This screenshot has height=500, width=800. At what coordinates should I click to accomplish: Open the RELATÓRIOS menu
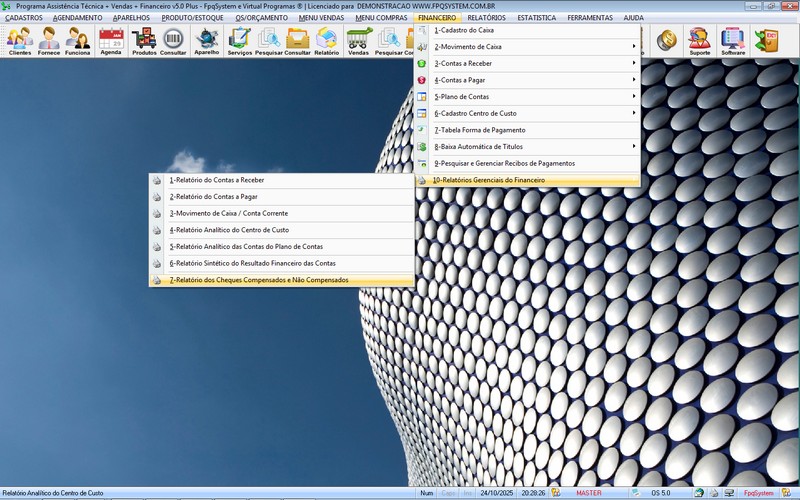point(487,18)
